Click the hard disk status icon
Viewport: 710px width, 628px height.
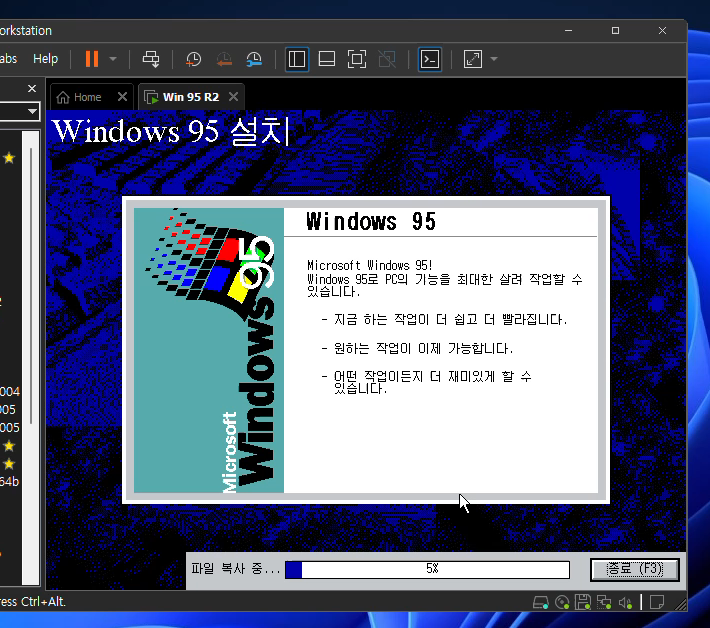point(541,603)
